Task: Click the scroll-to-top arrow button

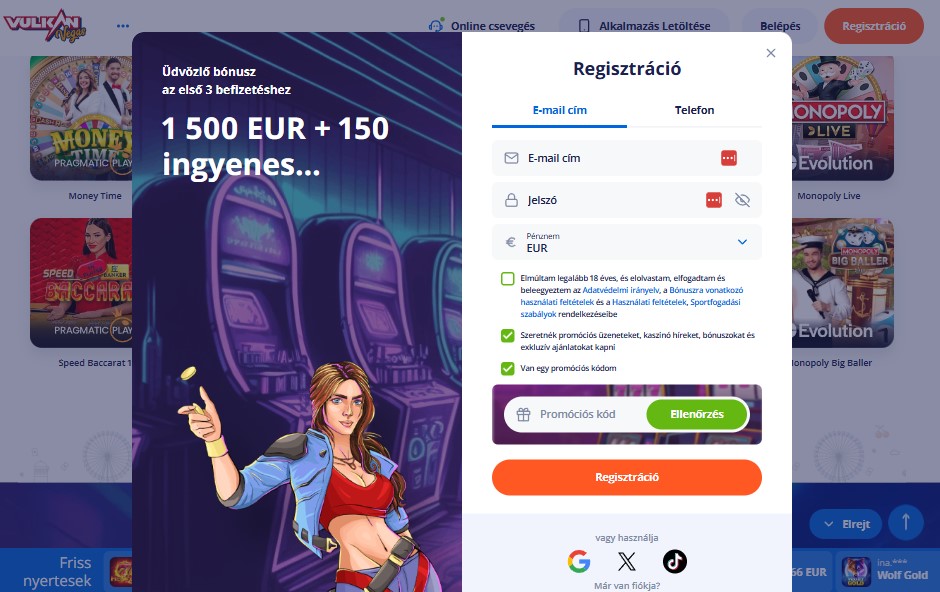Action: 906,523
